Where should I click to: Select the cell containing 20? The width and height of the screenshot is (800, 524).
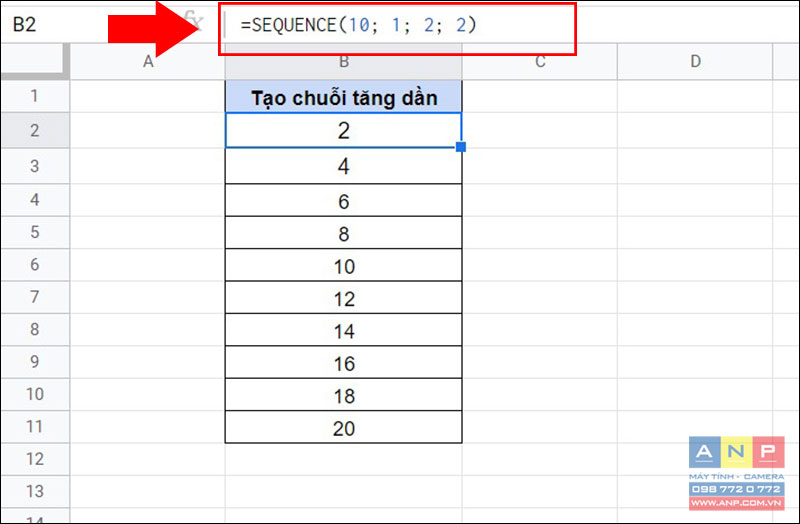pos(343,427)
